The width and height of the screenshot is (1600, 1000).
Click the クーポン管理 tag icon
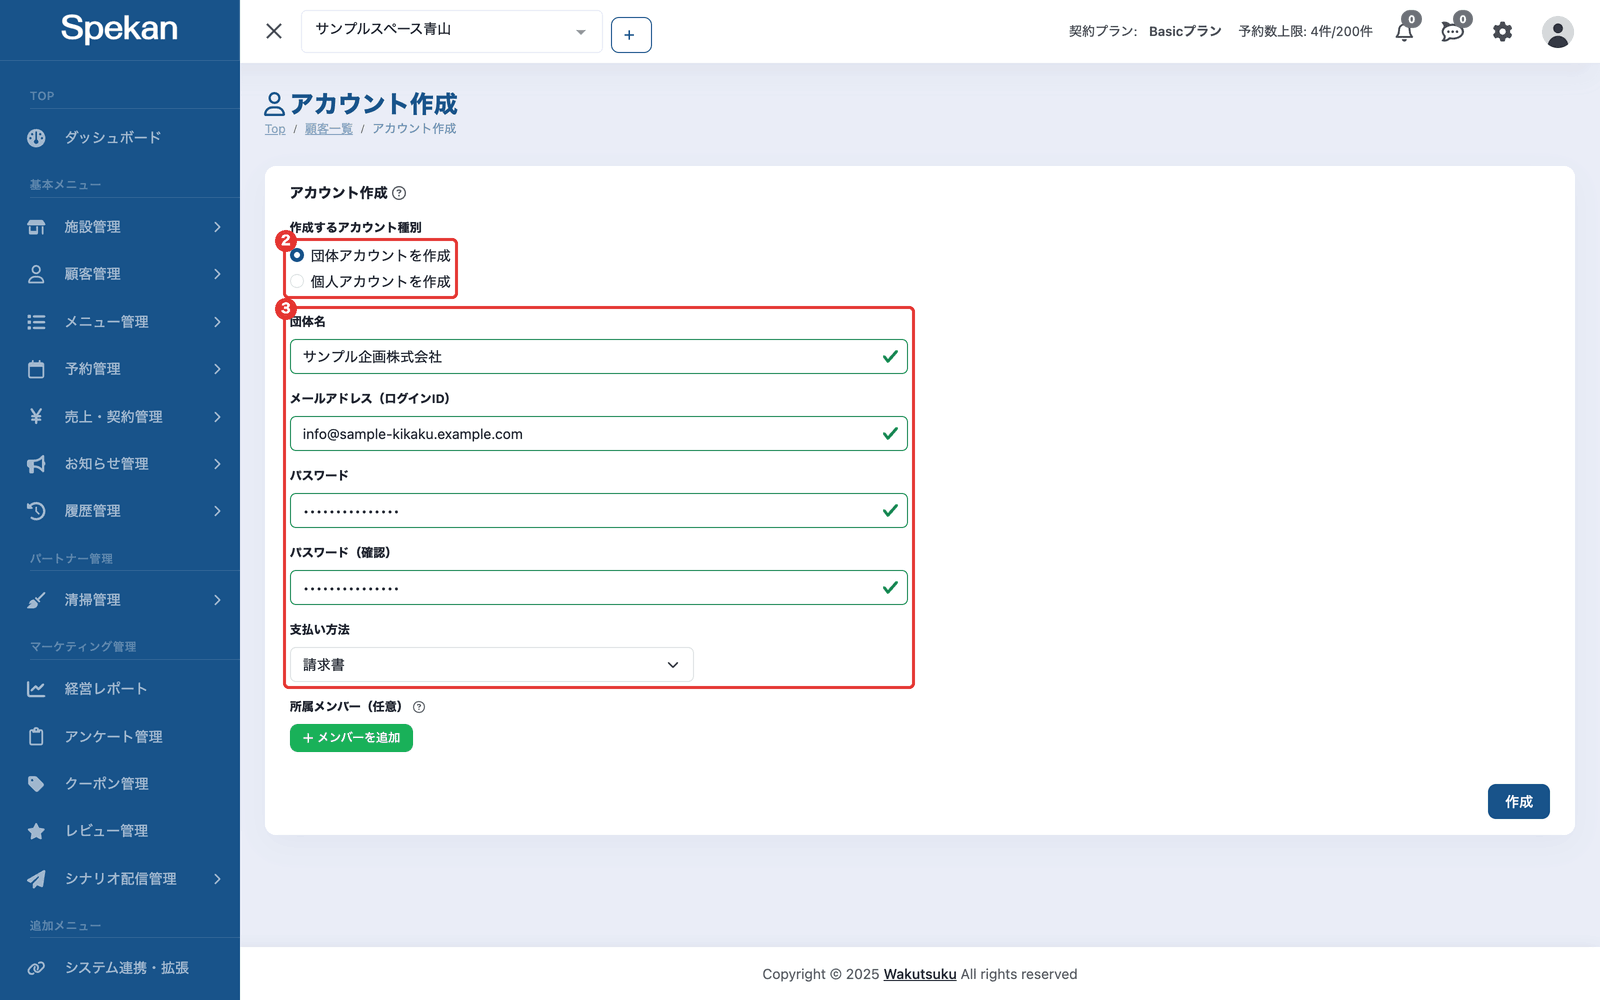click(36, 784)
